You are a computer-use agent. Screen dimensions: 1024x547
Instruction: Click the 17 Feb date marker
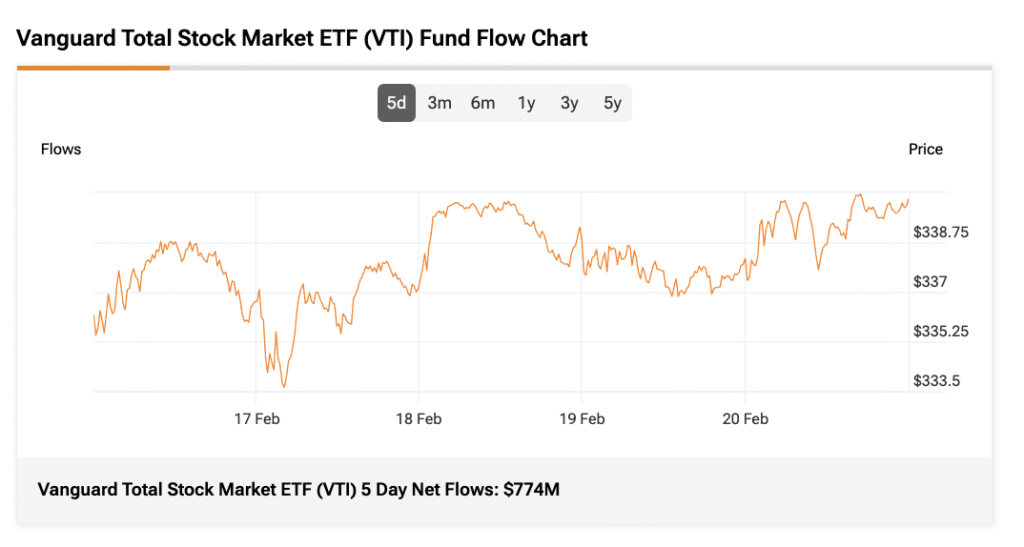click(257, 419)
